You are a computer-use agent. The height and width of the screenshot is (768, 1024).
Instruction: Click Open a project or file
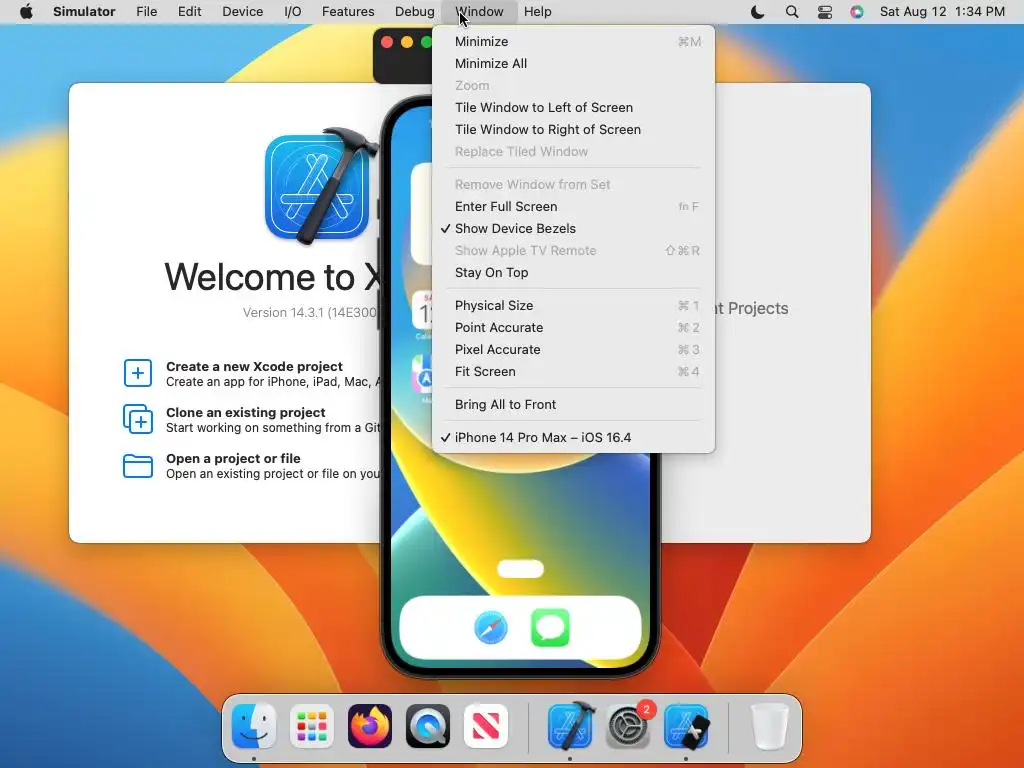(233, 458)
